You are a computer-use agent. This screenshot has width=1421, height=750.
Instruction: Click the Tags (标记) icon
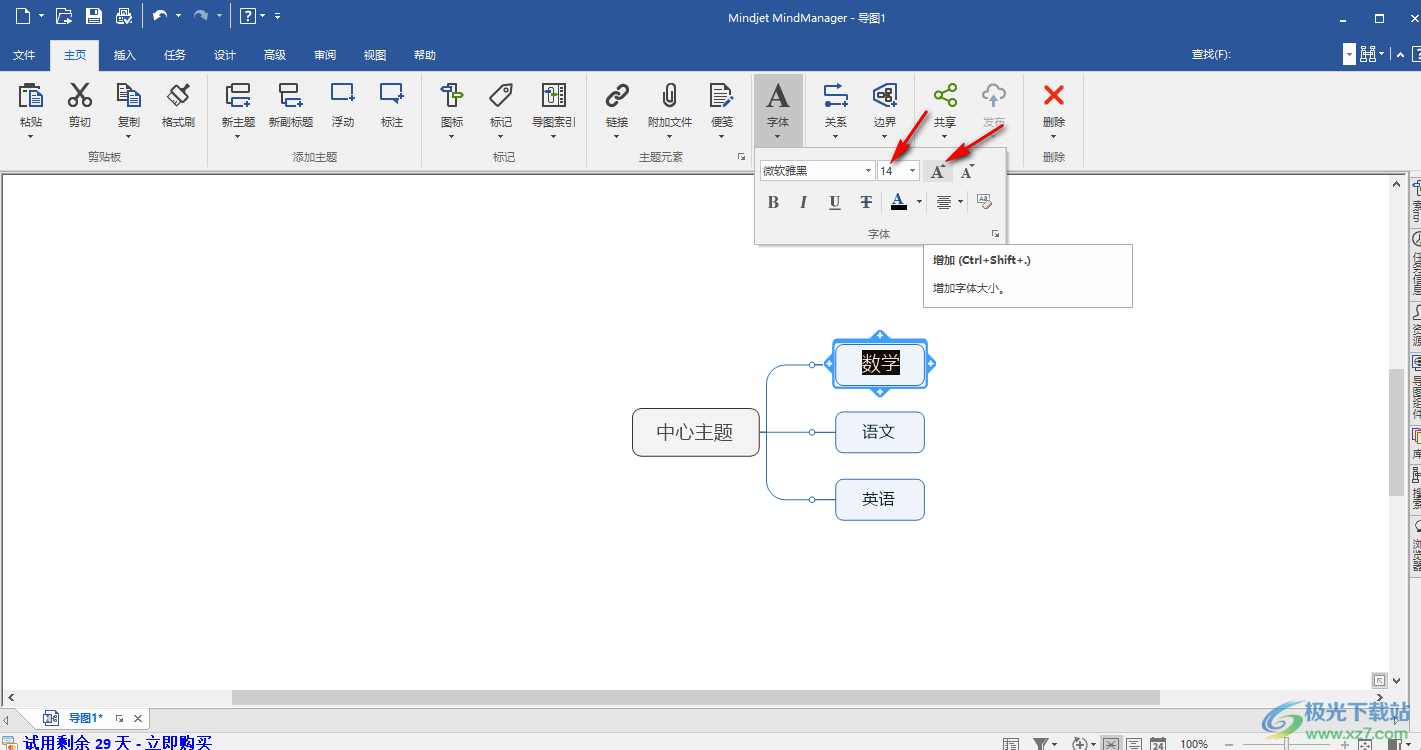(x=501, y=95)
